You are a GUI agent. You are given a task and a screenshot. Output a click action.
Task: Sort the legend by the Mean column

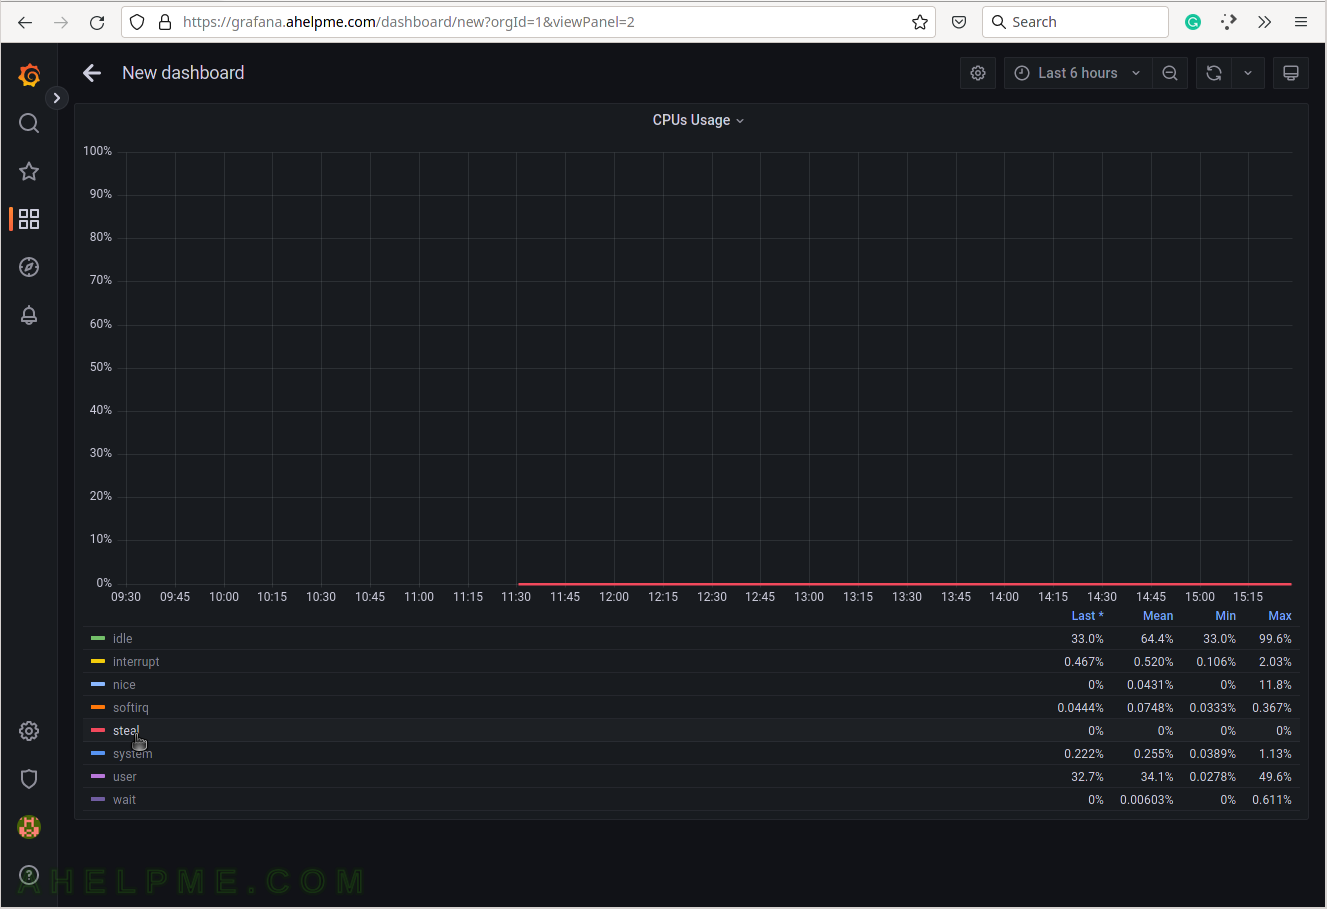(x=1158, y=616)
